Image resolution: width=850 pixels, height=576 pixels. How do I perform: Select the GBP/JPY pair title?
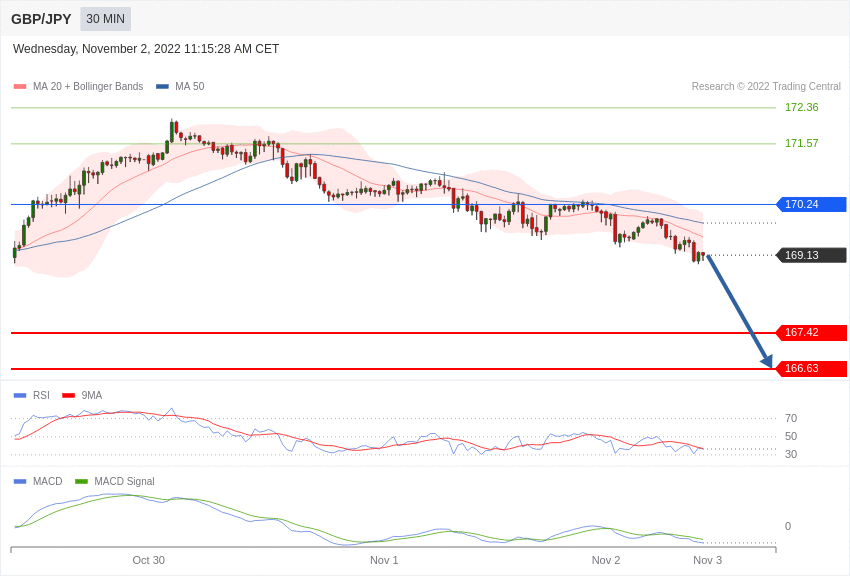click(41, 19)
